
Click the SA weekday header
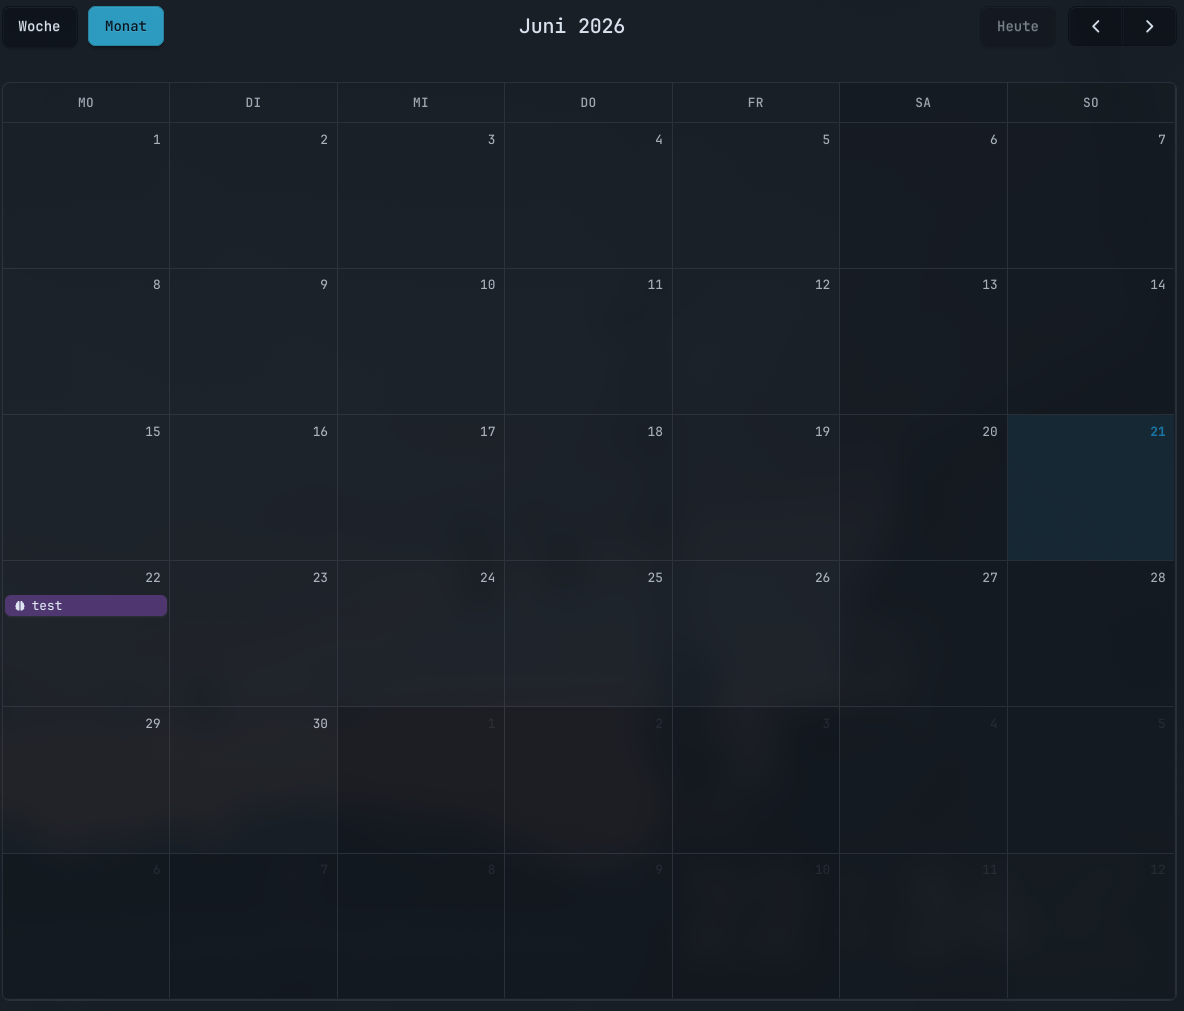pos(923,103)
